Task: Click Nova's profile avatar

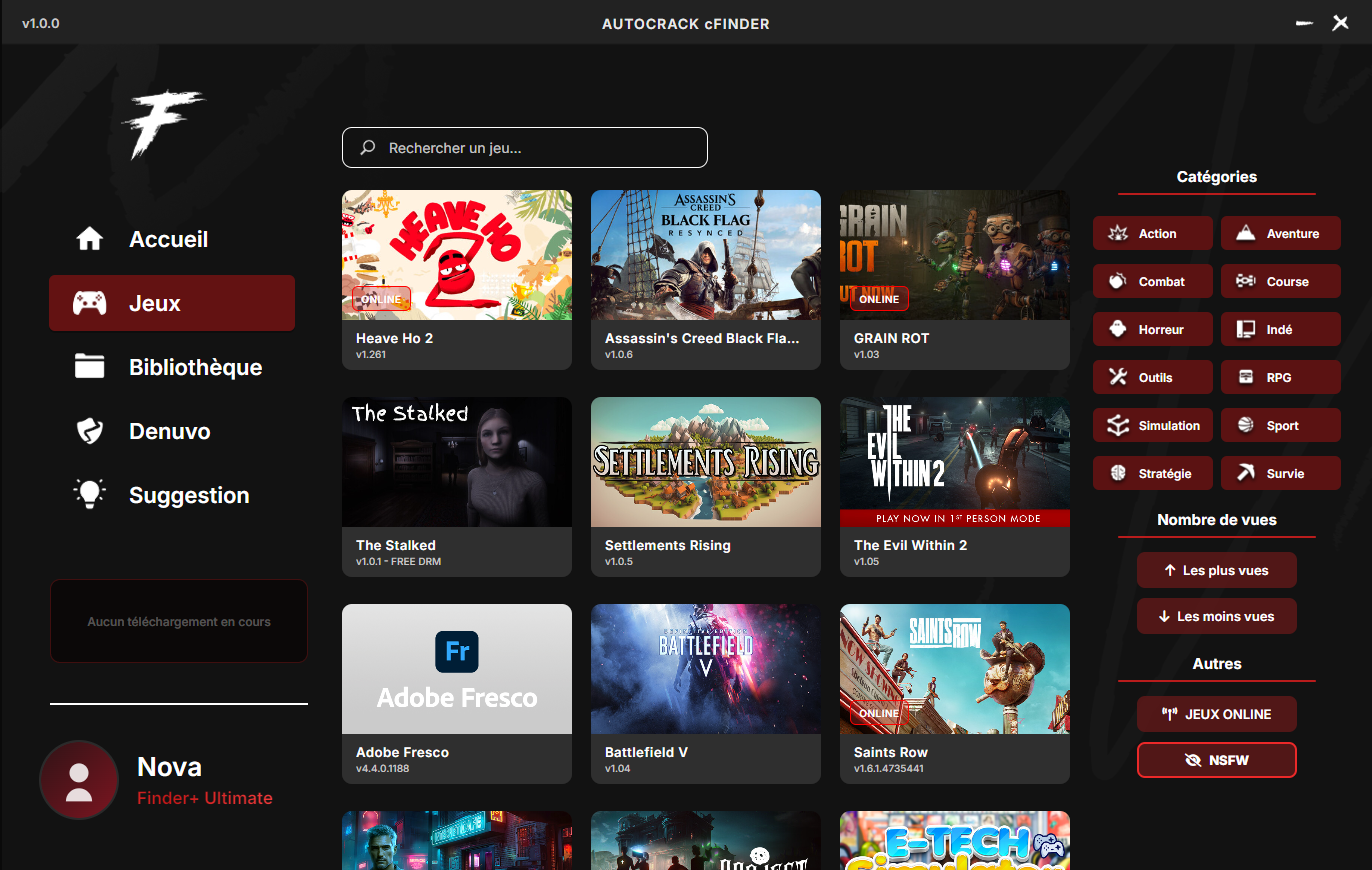Action: 79,780
